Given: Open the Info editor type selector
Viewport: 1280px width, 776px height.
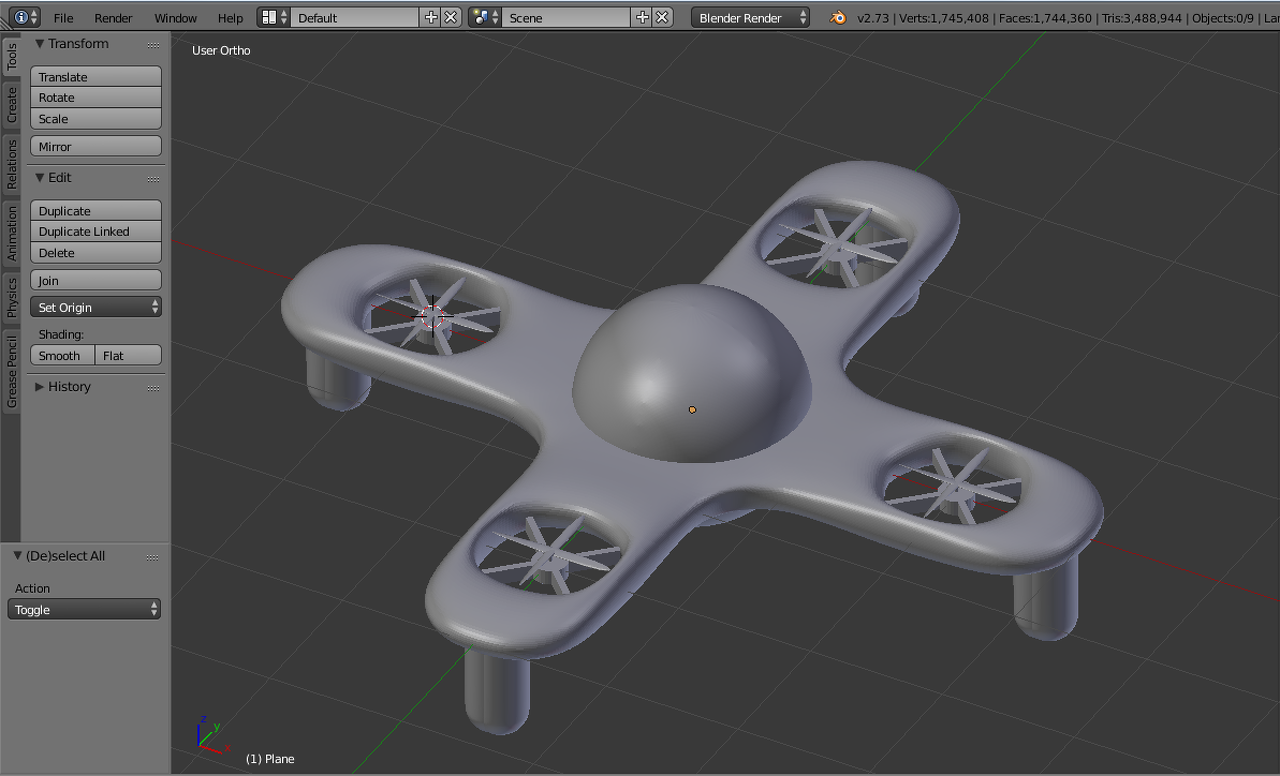Looking at the screenshot, I should tap(26, 17).
